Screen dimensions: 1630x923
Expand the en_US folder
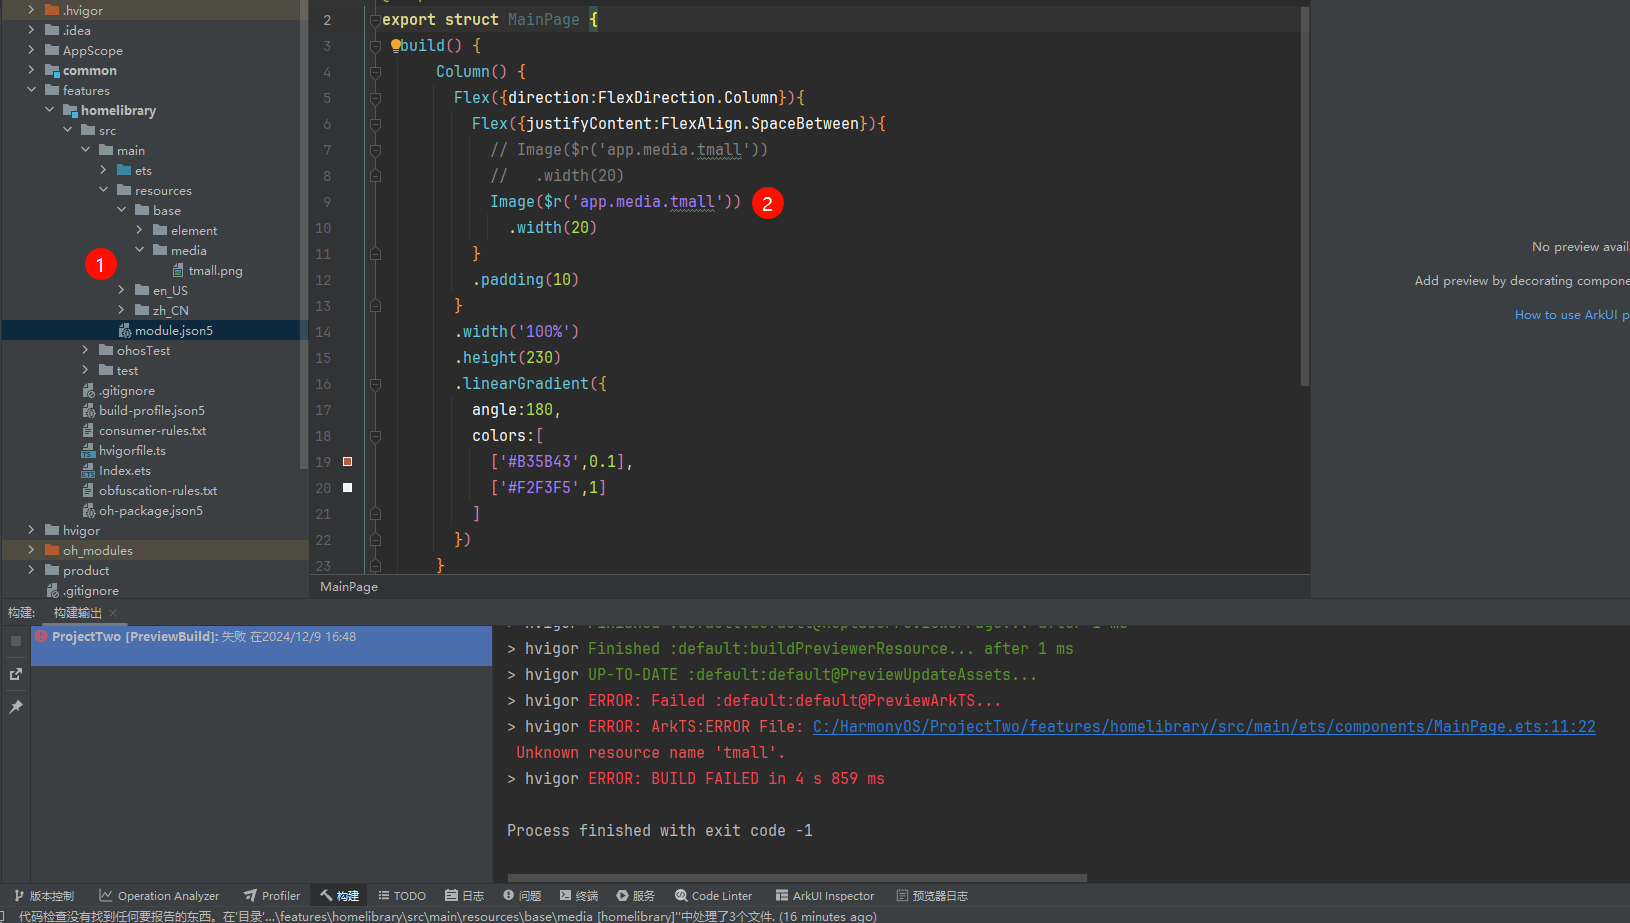click(x=121, y=290)
